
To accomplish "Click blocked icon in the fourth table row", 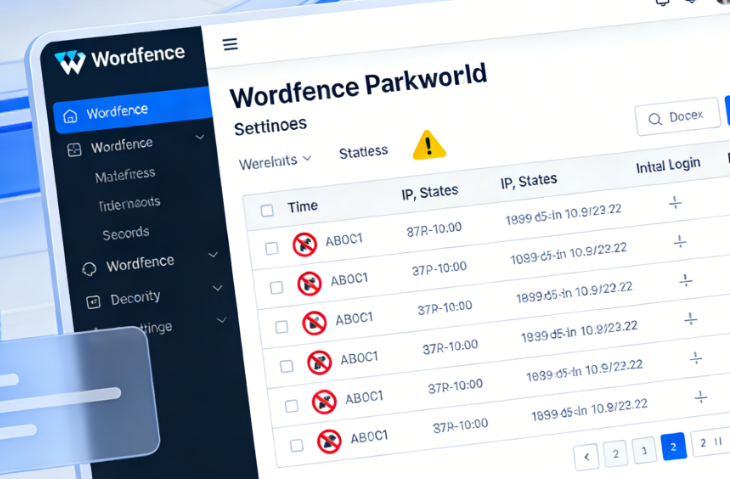I will click(319, 362).
